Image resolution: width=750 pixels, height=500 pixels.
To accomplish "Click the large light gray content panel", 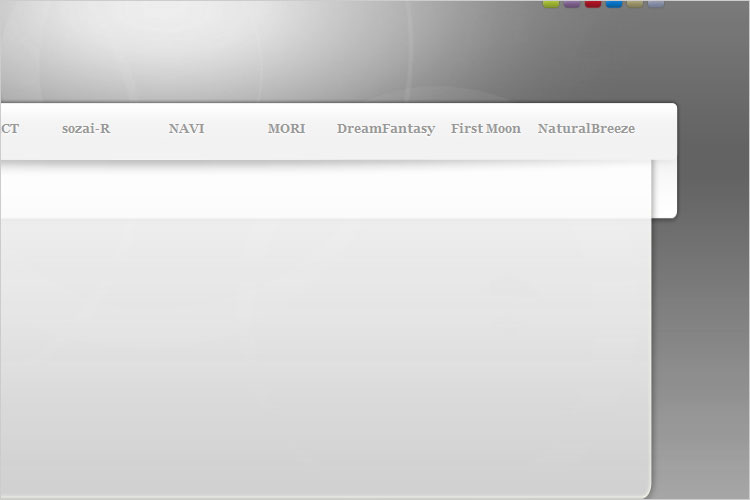I will [320, 350].
